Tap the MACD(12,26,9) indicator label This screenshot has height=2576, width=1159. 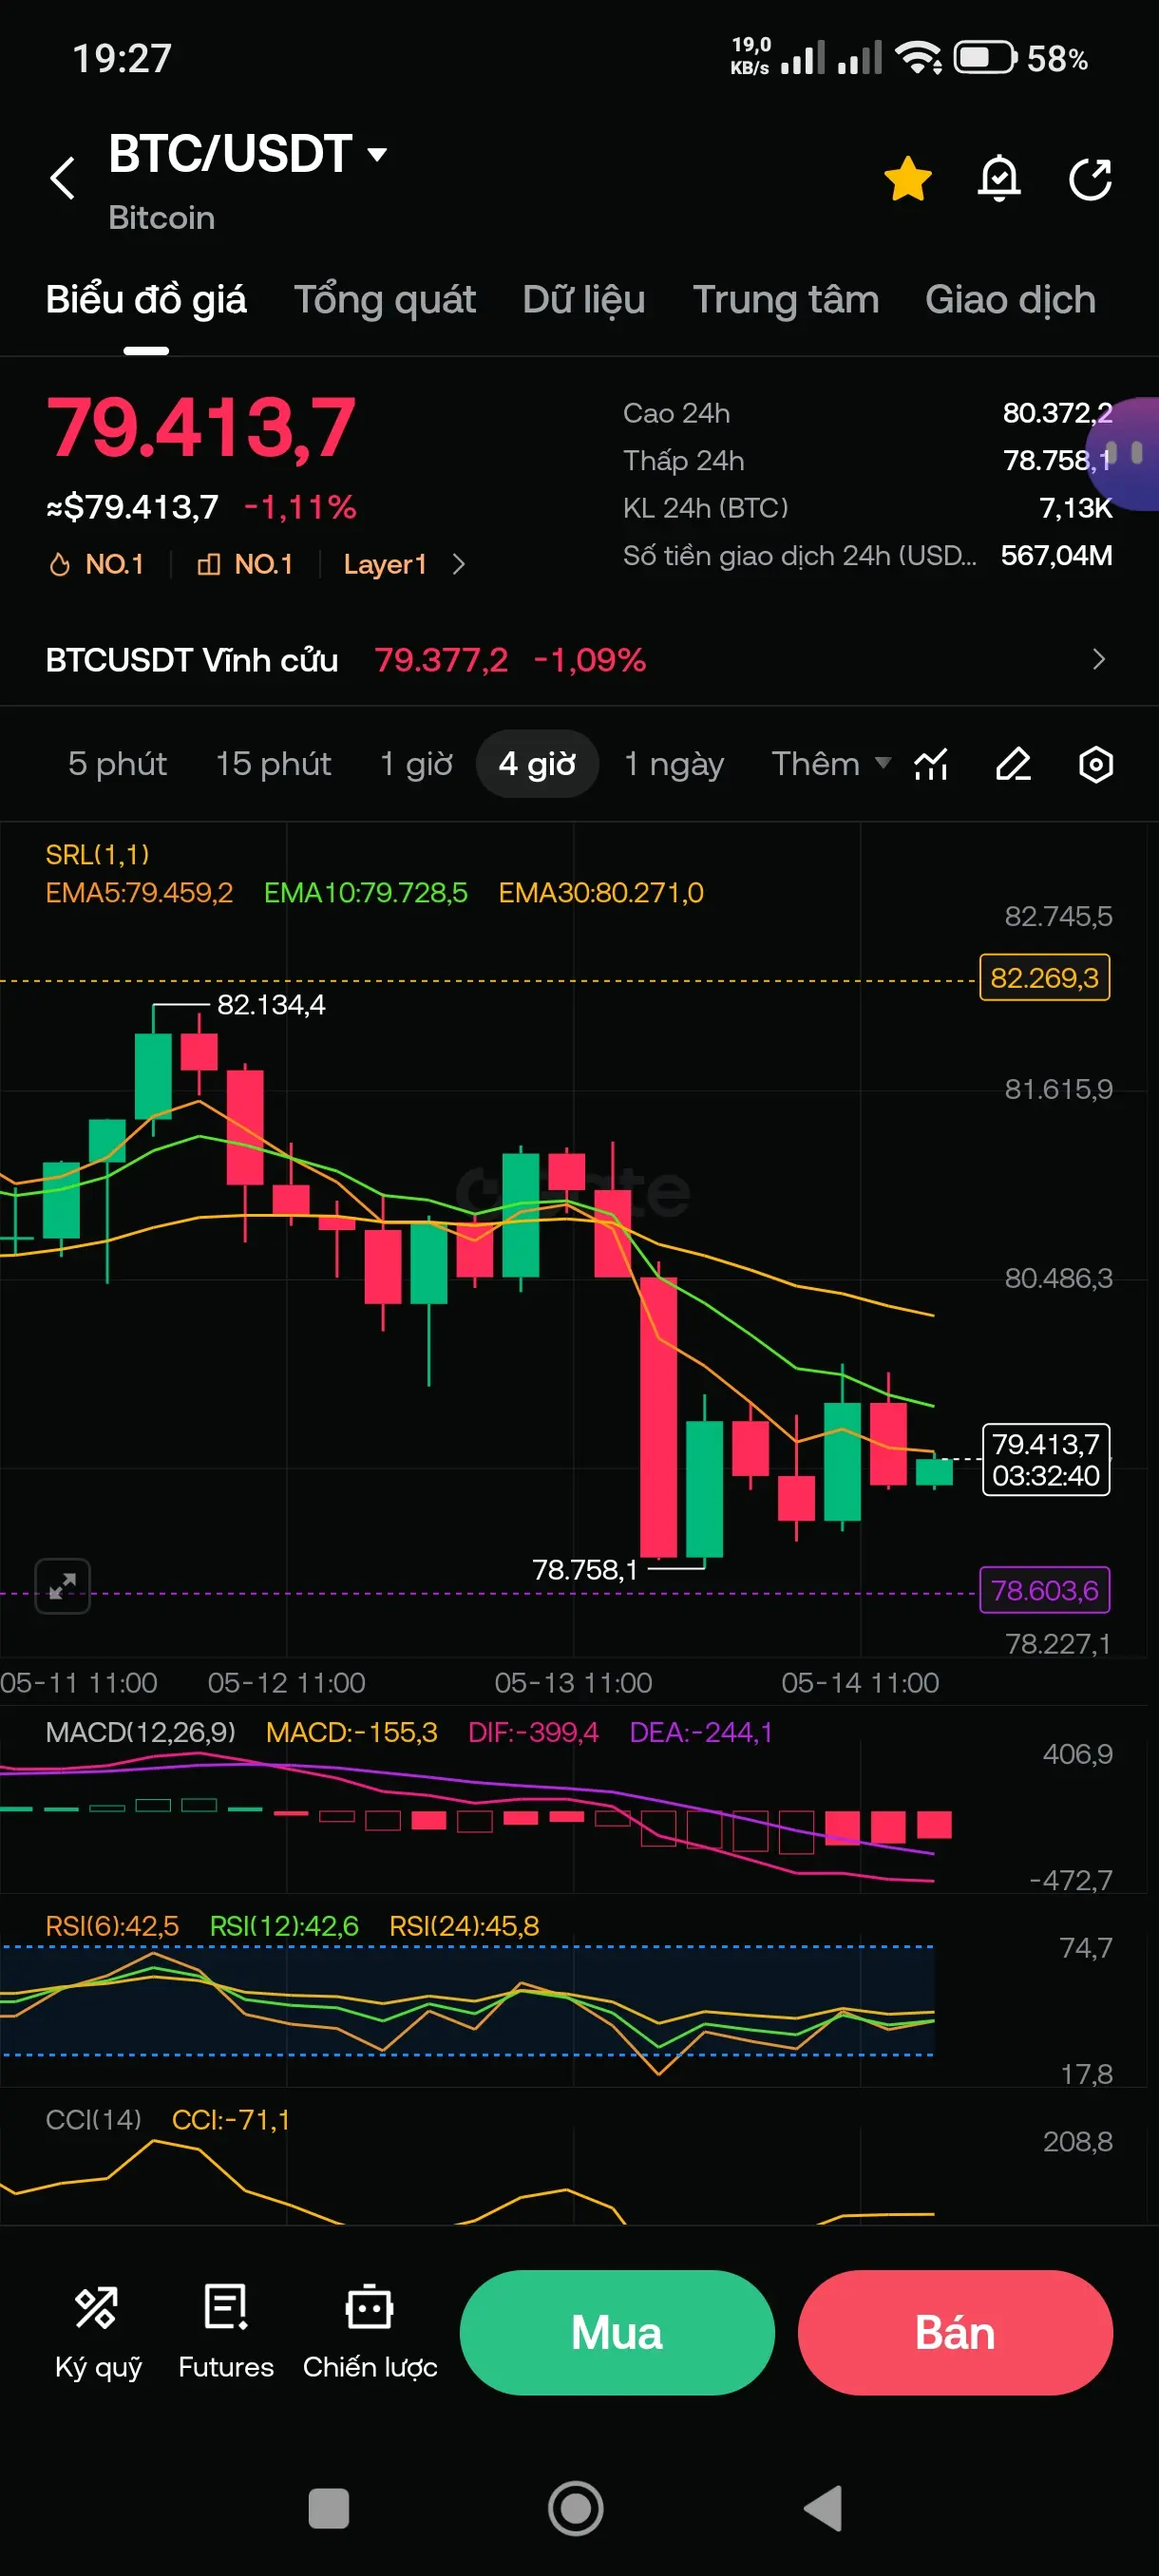[x=141, y=1732]
